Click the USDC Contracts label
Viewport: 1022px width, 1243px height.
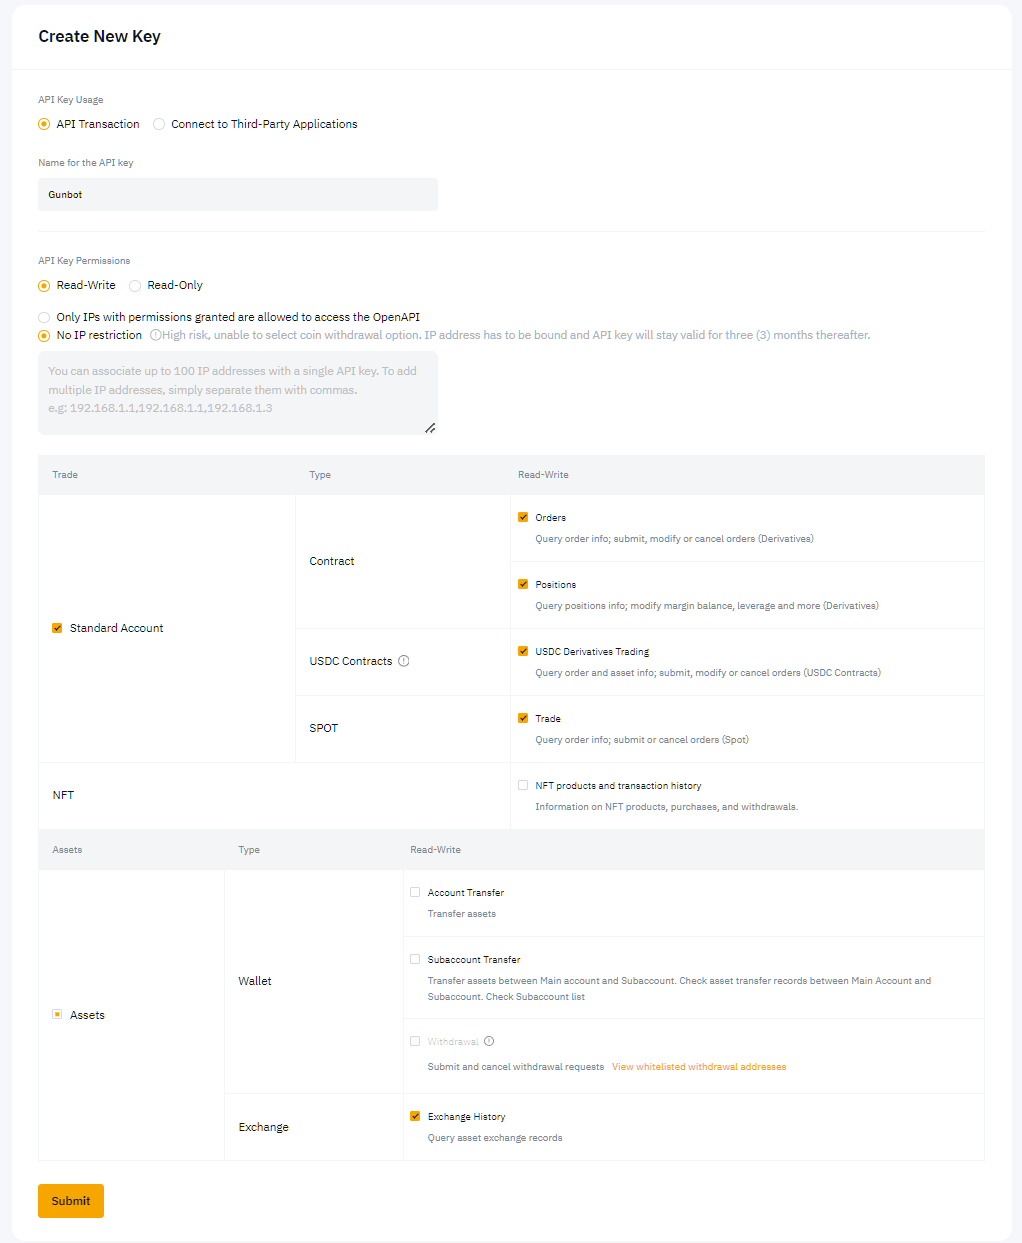[x=351, y=661]
